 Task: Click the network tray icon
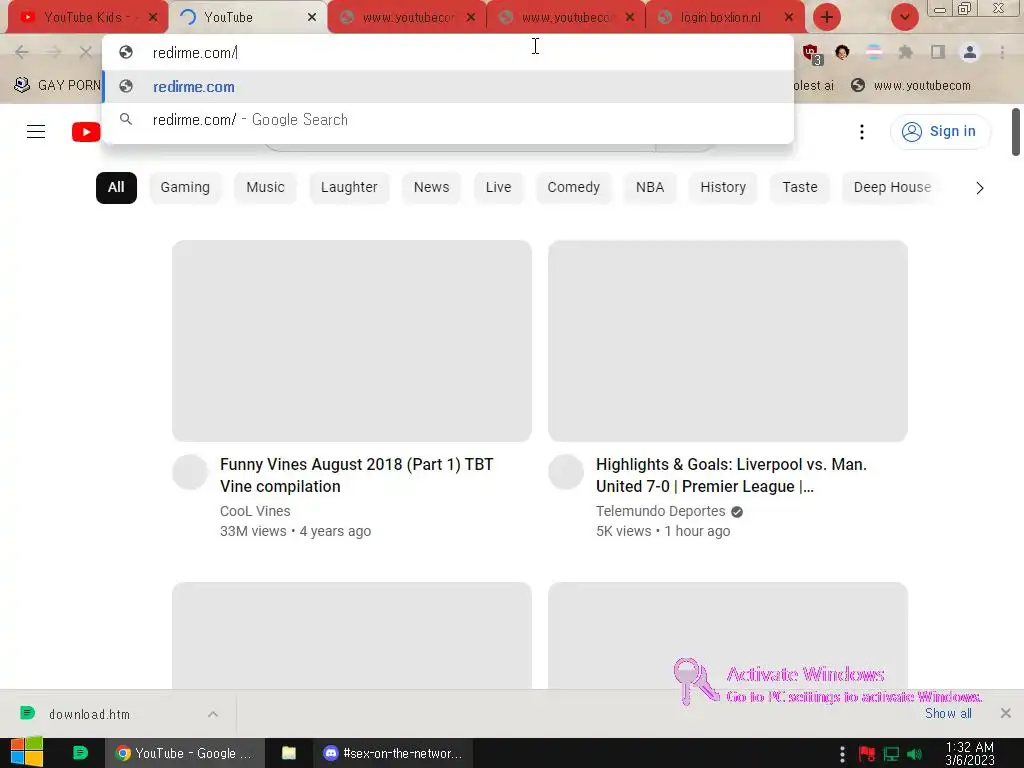click(x=891, y=754)
